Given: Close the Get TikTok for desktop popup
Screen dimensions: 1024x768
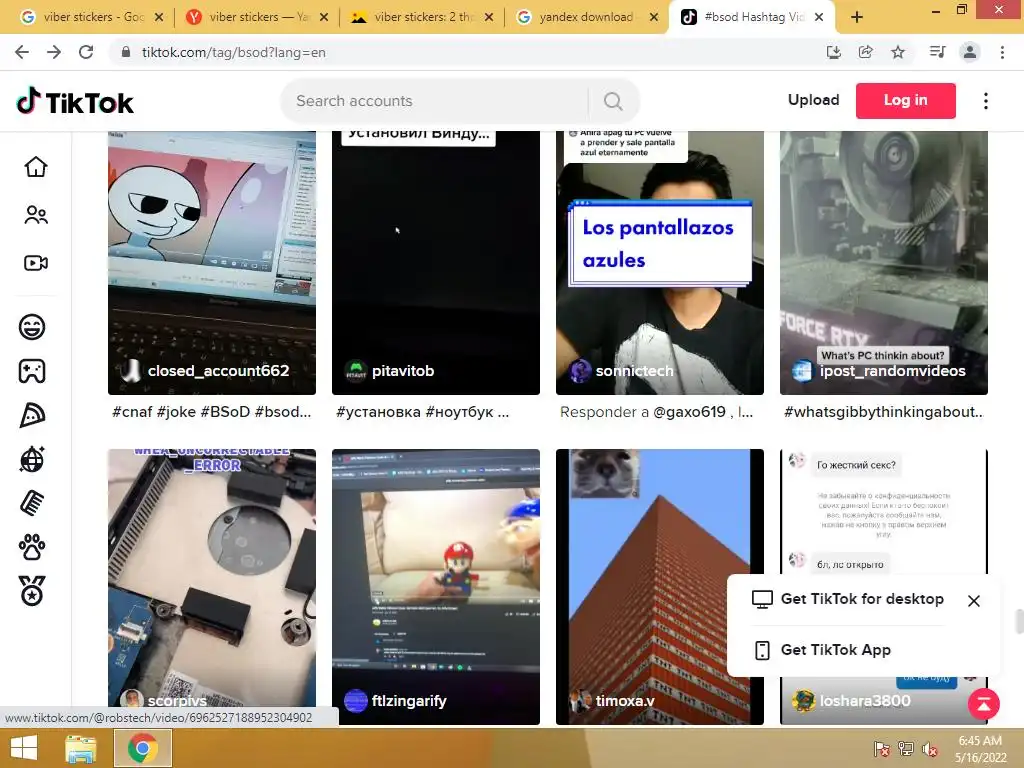Looking at the screenshot, I should 974,601.
